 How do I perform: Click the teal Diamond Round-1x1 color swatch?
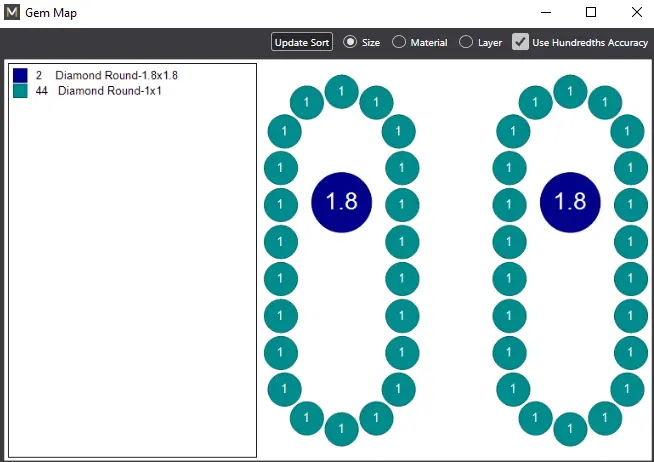[x=20, y=91]
